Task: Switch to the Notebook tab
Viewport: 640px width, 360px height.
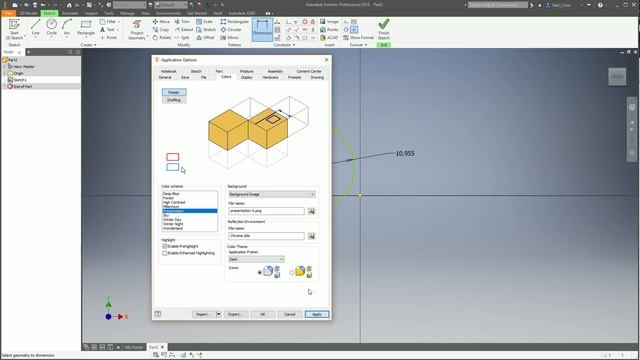Action: pos(169,71)
